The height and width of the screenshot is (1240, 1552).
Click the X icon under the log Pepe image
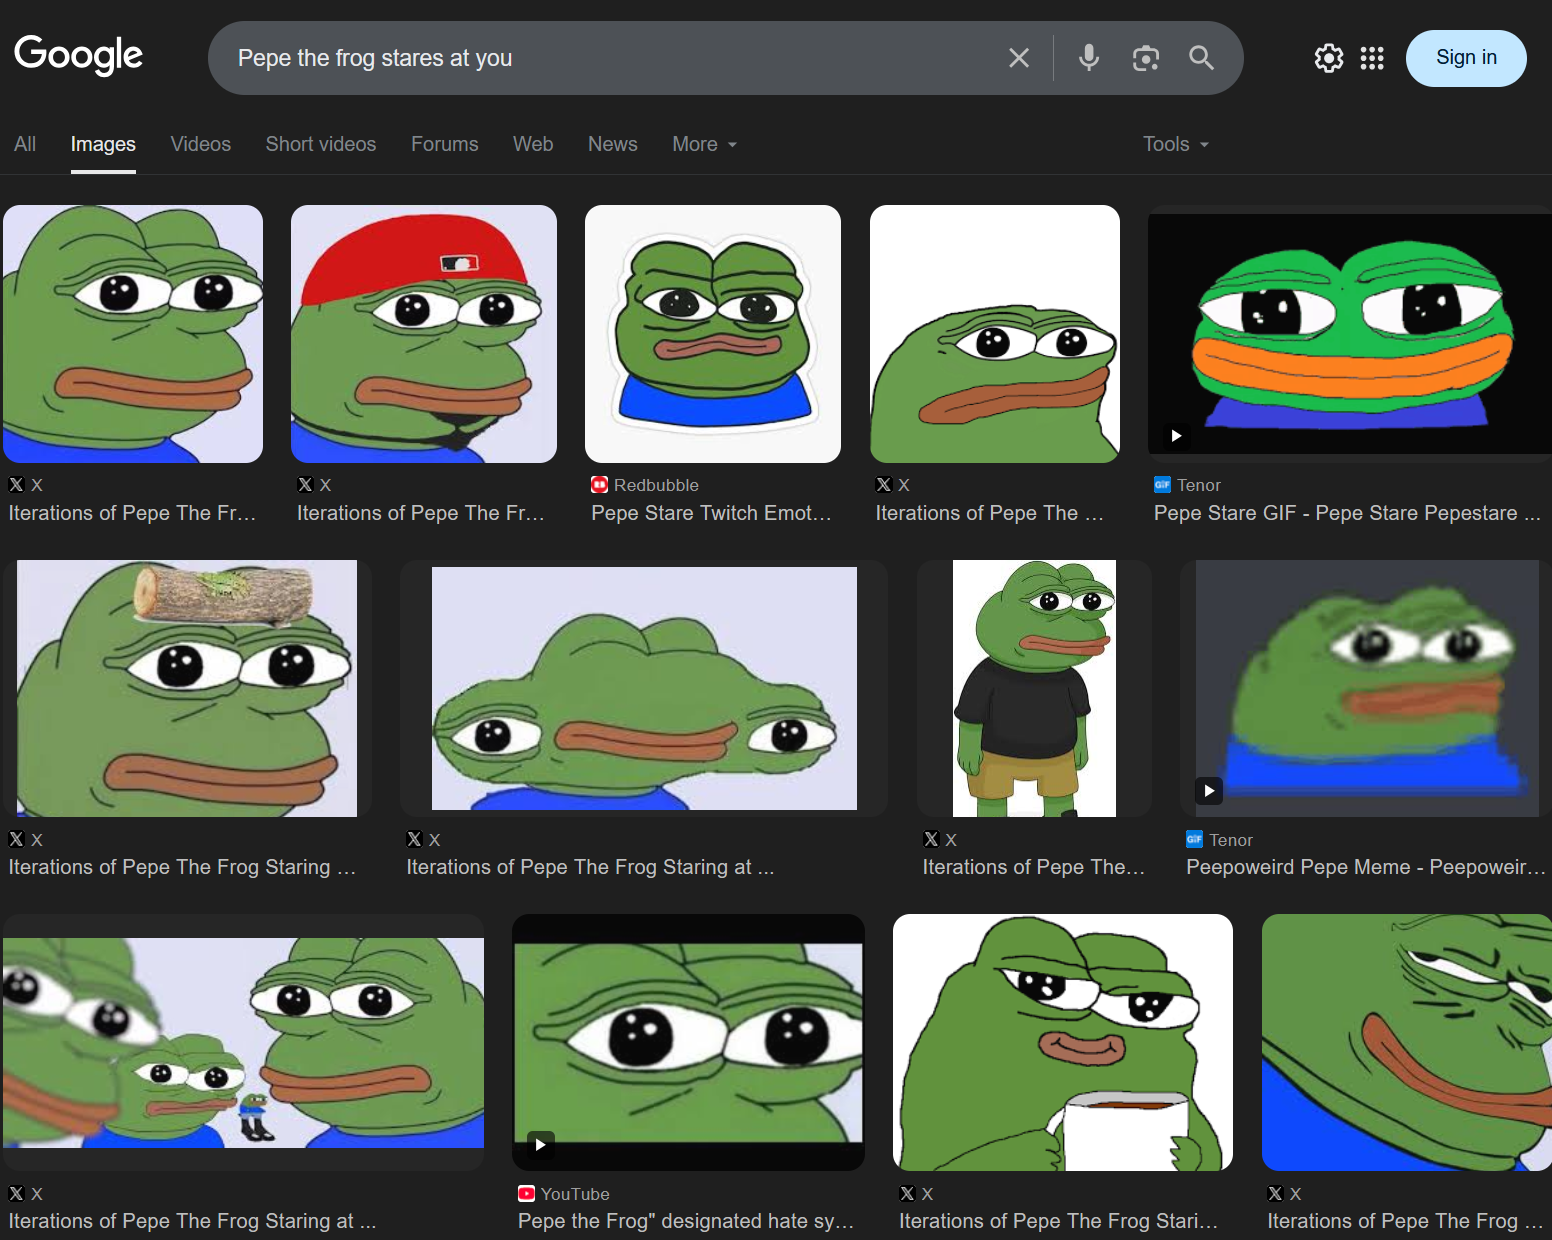pos(17,839)
